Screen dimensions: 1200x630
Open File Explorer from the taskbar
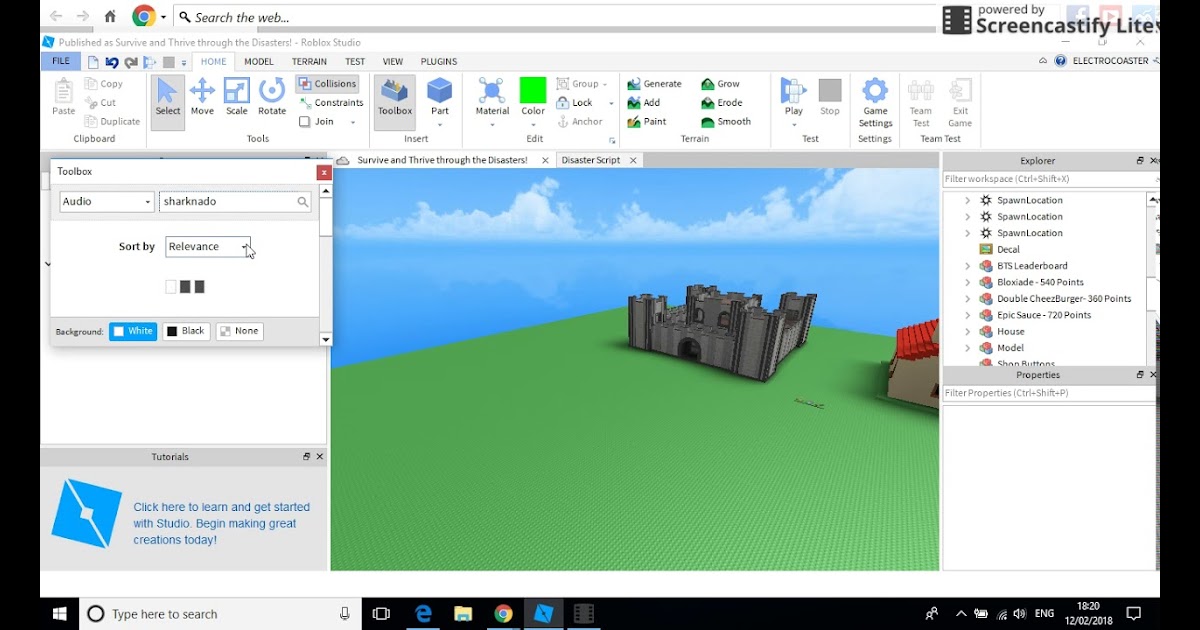click(x=463, y=614)
